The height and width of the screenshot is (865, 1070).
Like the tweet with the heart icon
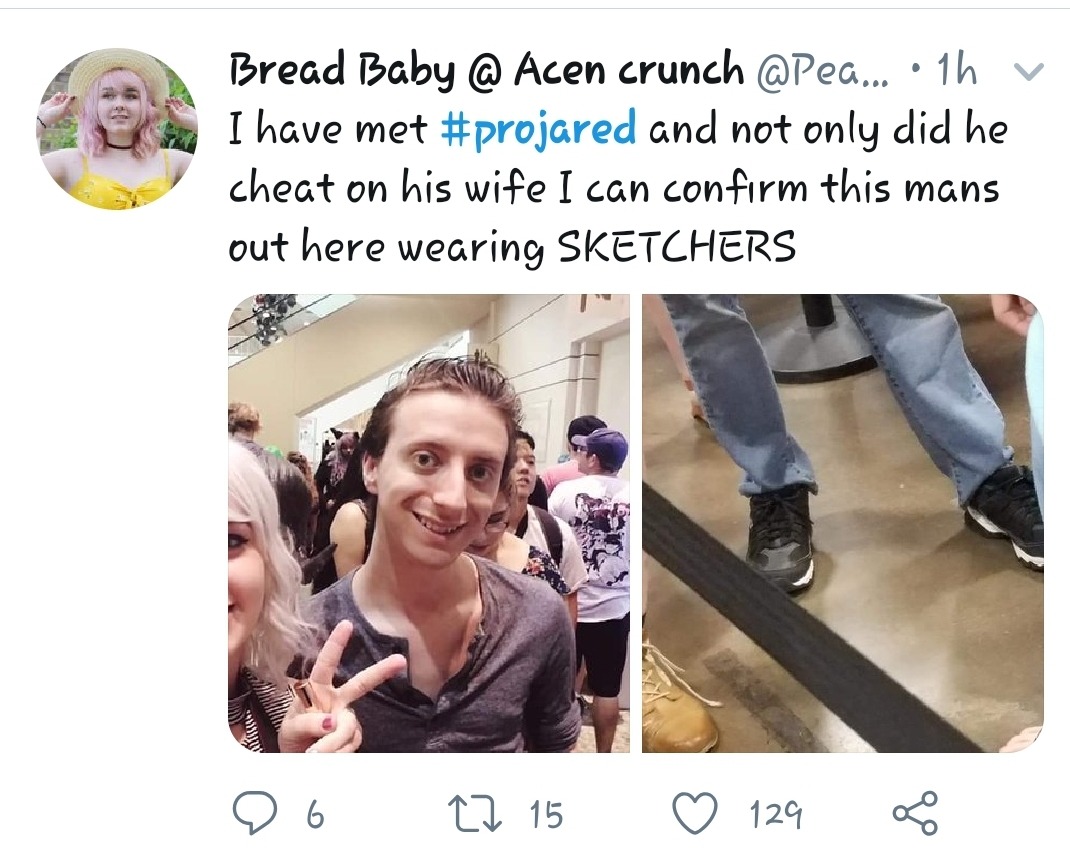click(x=695, y=813)
